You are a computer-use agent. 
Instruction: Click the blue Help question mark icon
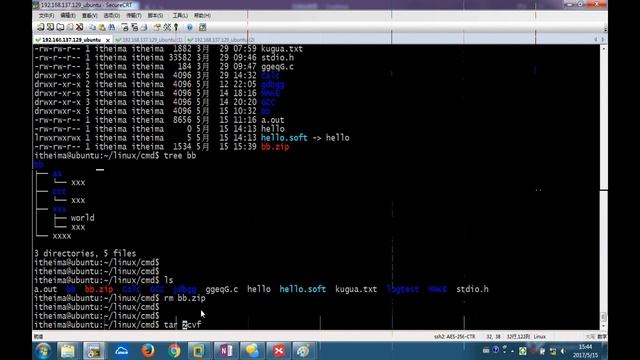190,27
